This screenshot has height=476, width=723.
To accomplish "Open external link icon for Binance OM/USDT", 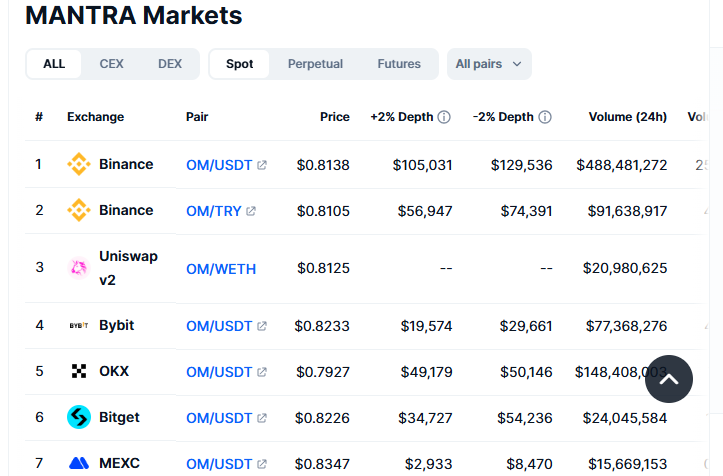I will 262,165.
